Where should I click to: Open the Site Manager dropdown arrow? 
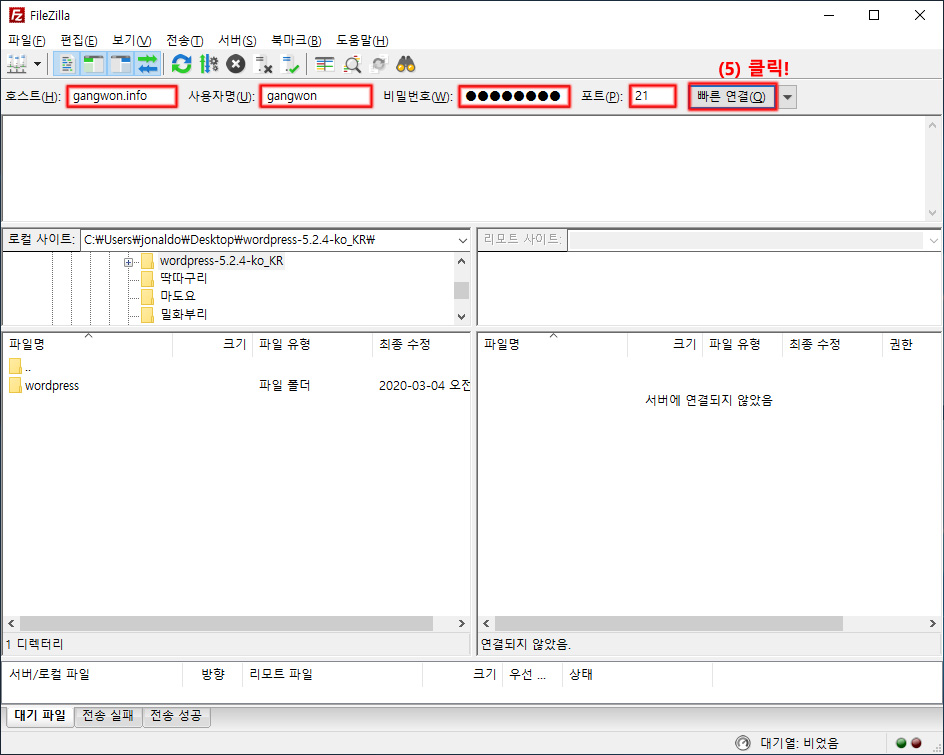pyautogui.click(x=37, y=64)
